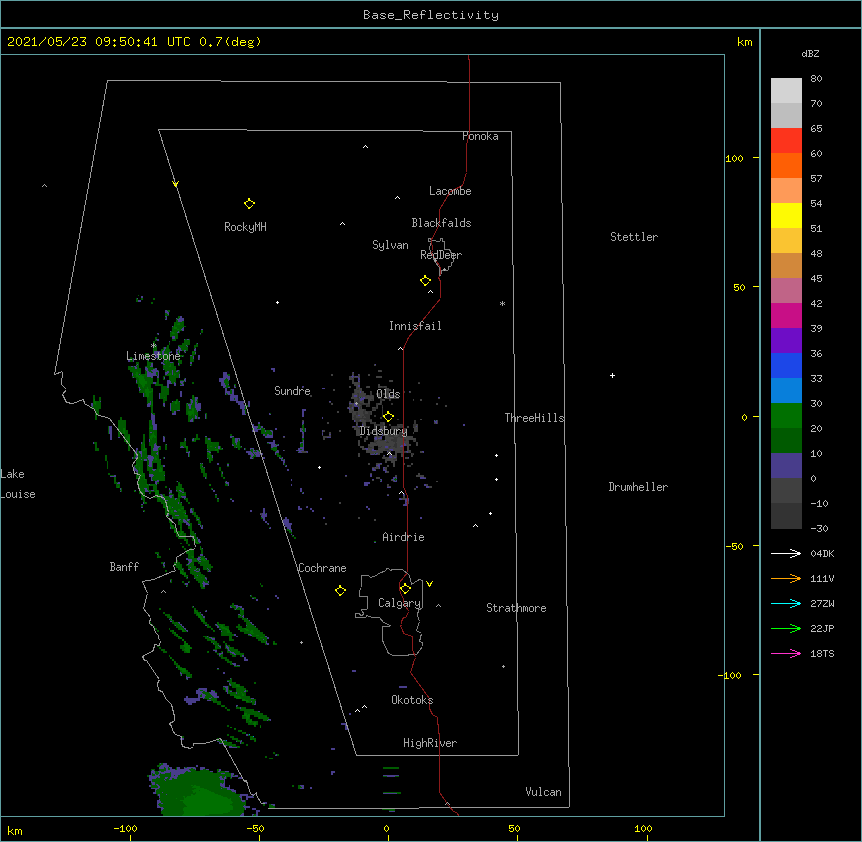The height and width of the screenshot is (842, 862).
Task: Click the Okotoks label
Action: coord(412,700)
